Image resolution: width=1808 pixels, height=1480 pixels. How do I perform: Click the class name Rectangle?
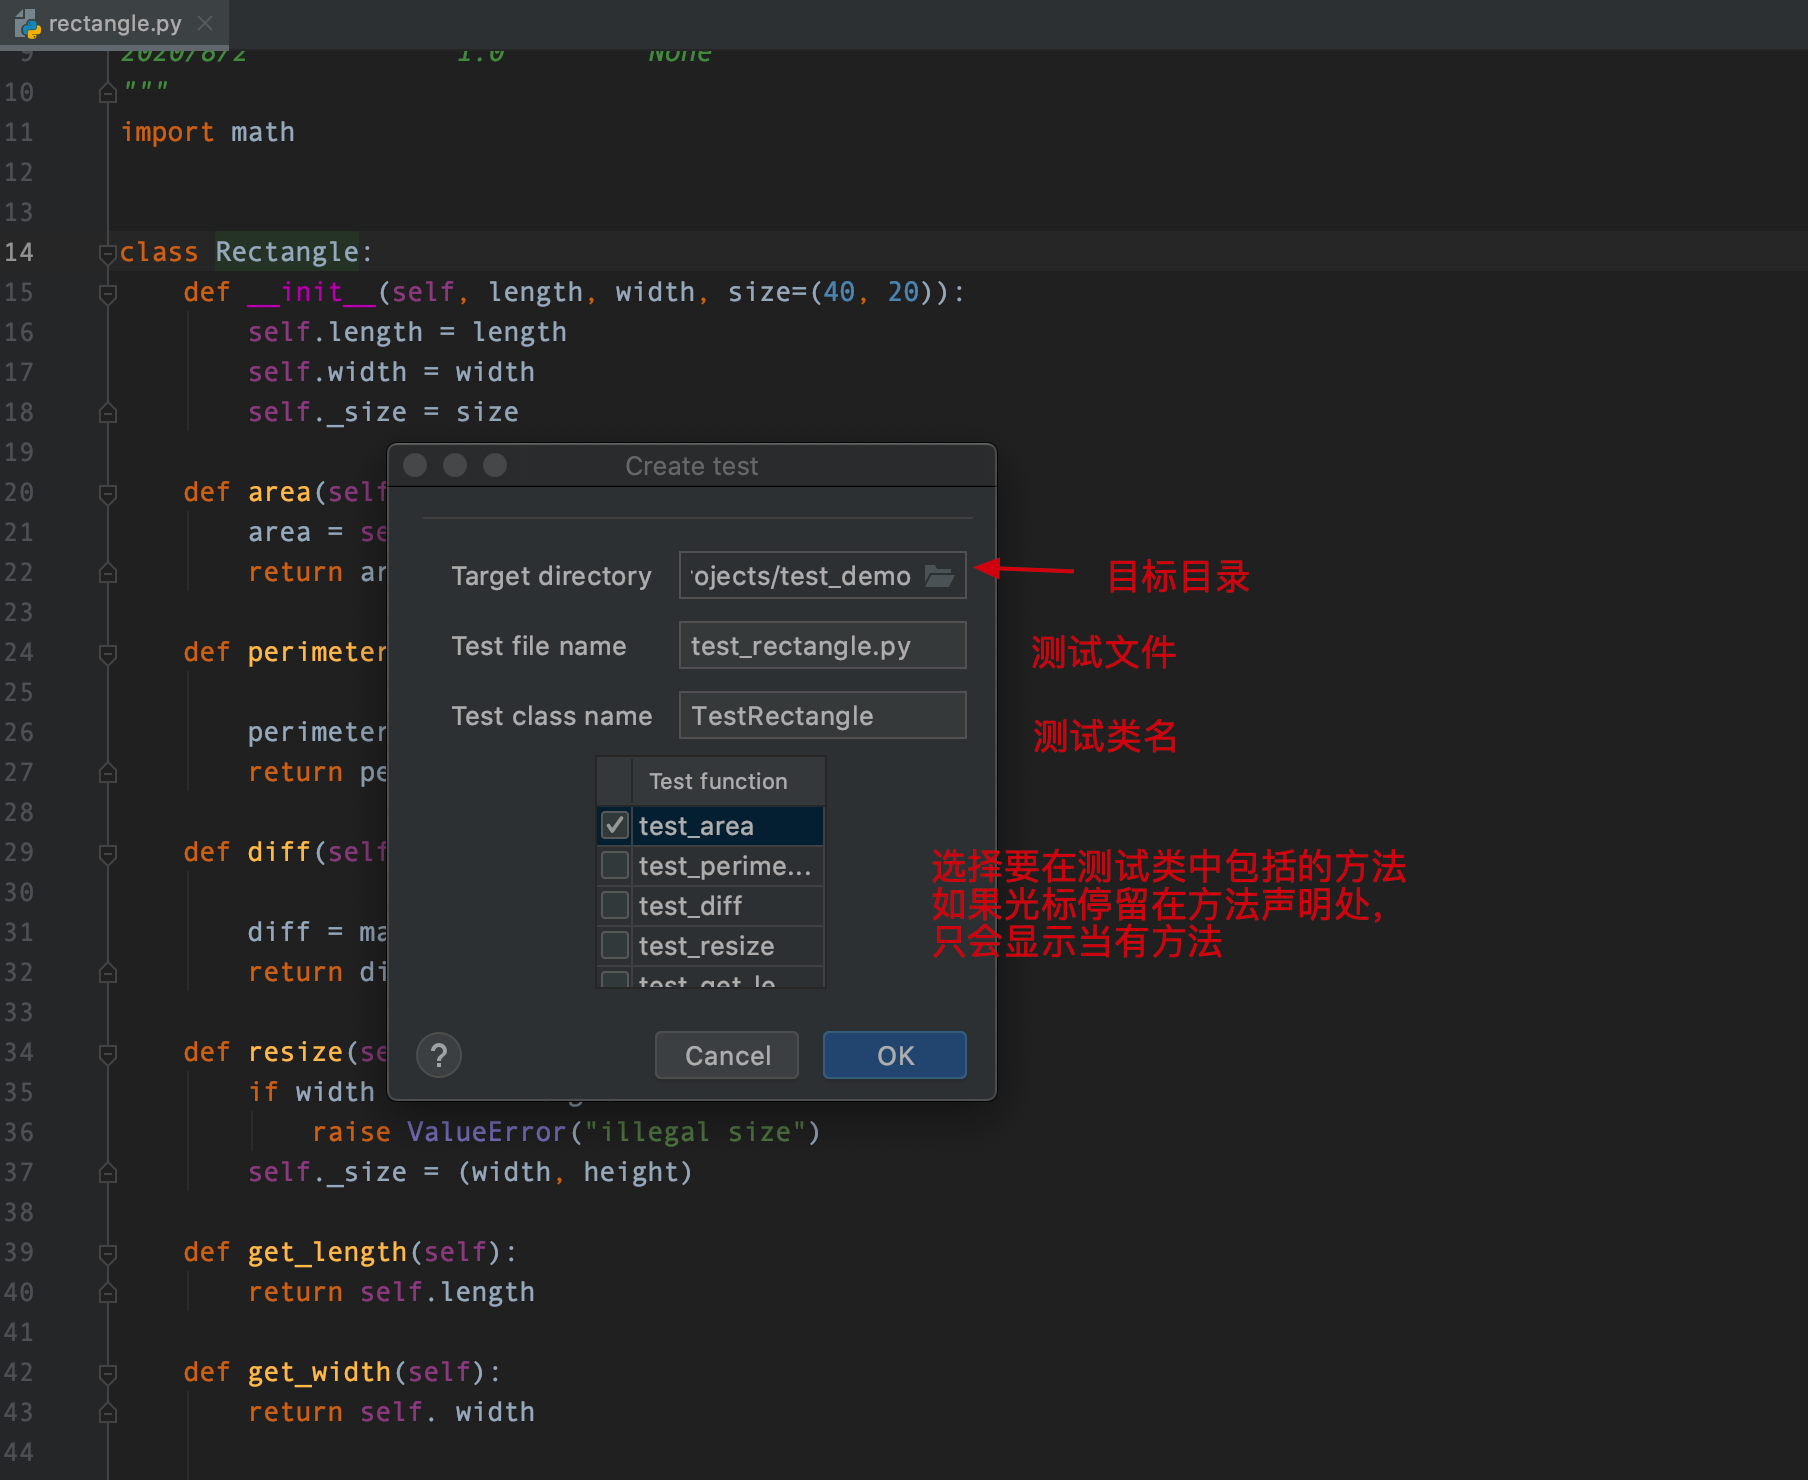coord(287,252)
